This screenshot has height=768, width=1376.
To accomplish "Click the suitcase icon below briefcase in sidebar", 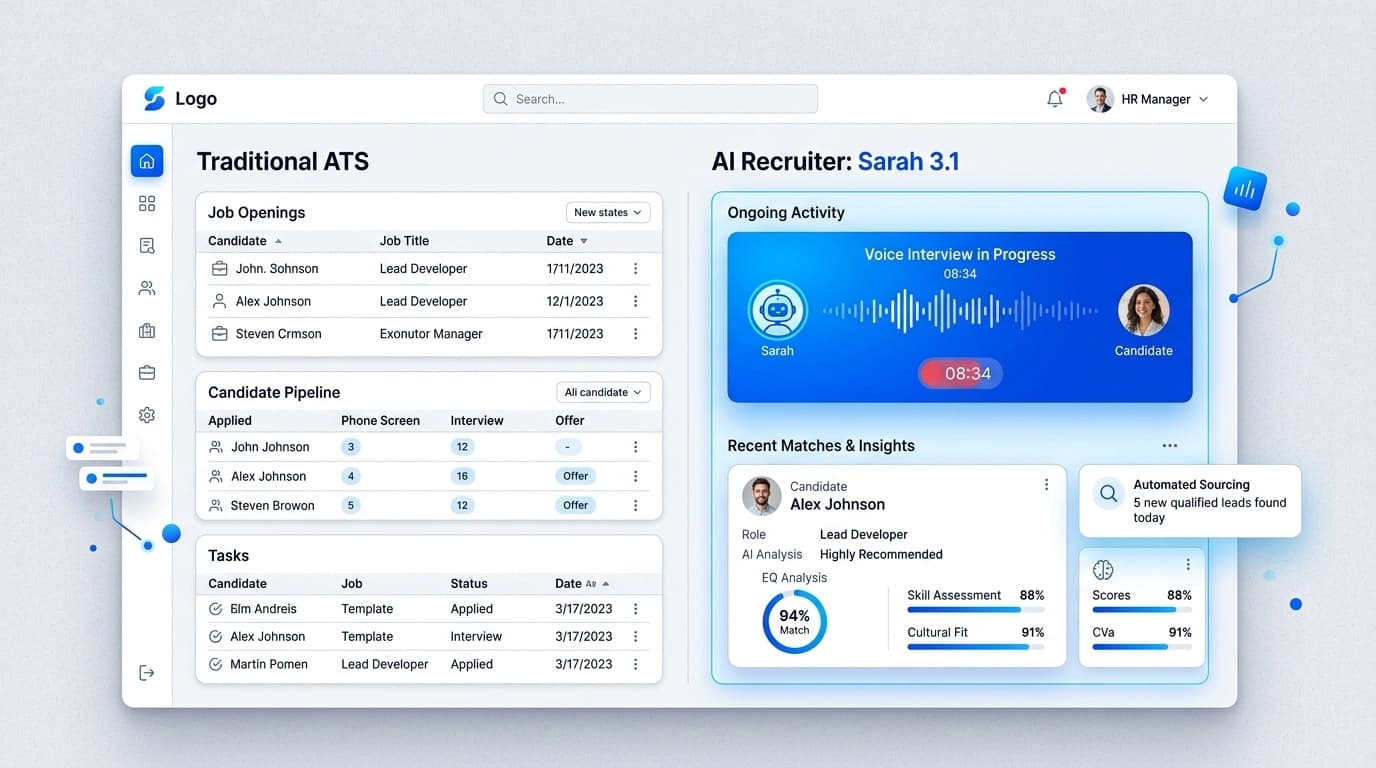I will point(146,372).
